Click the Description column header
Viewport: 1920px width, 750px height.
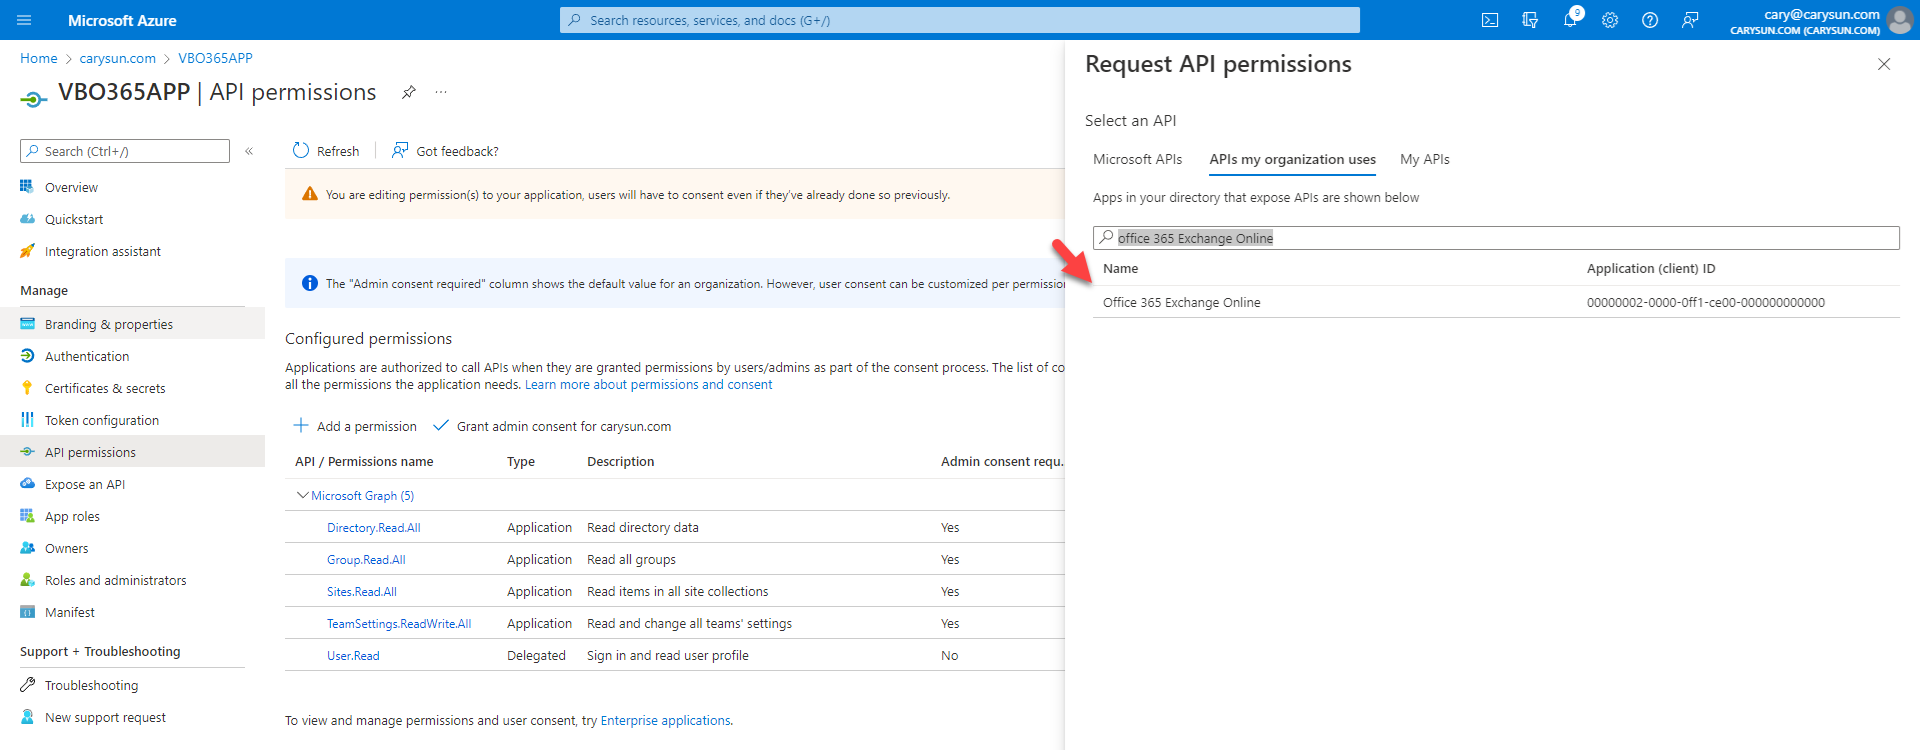(621, 461)
